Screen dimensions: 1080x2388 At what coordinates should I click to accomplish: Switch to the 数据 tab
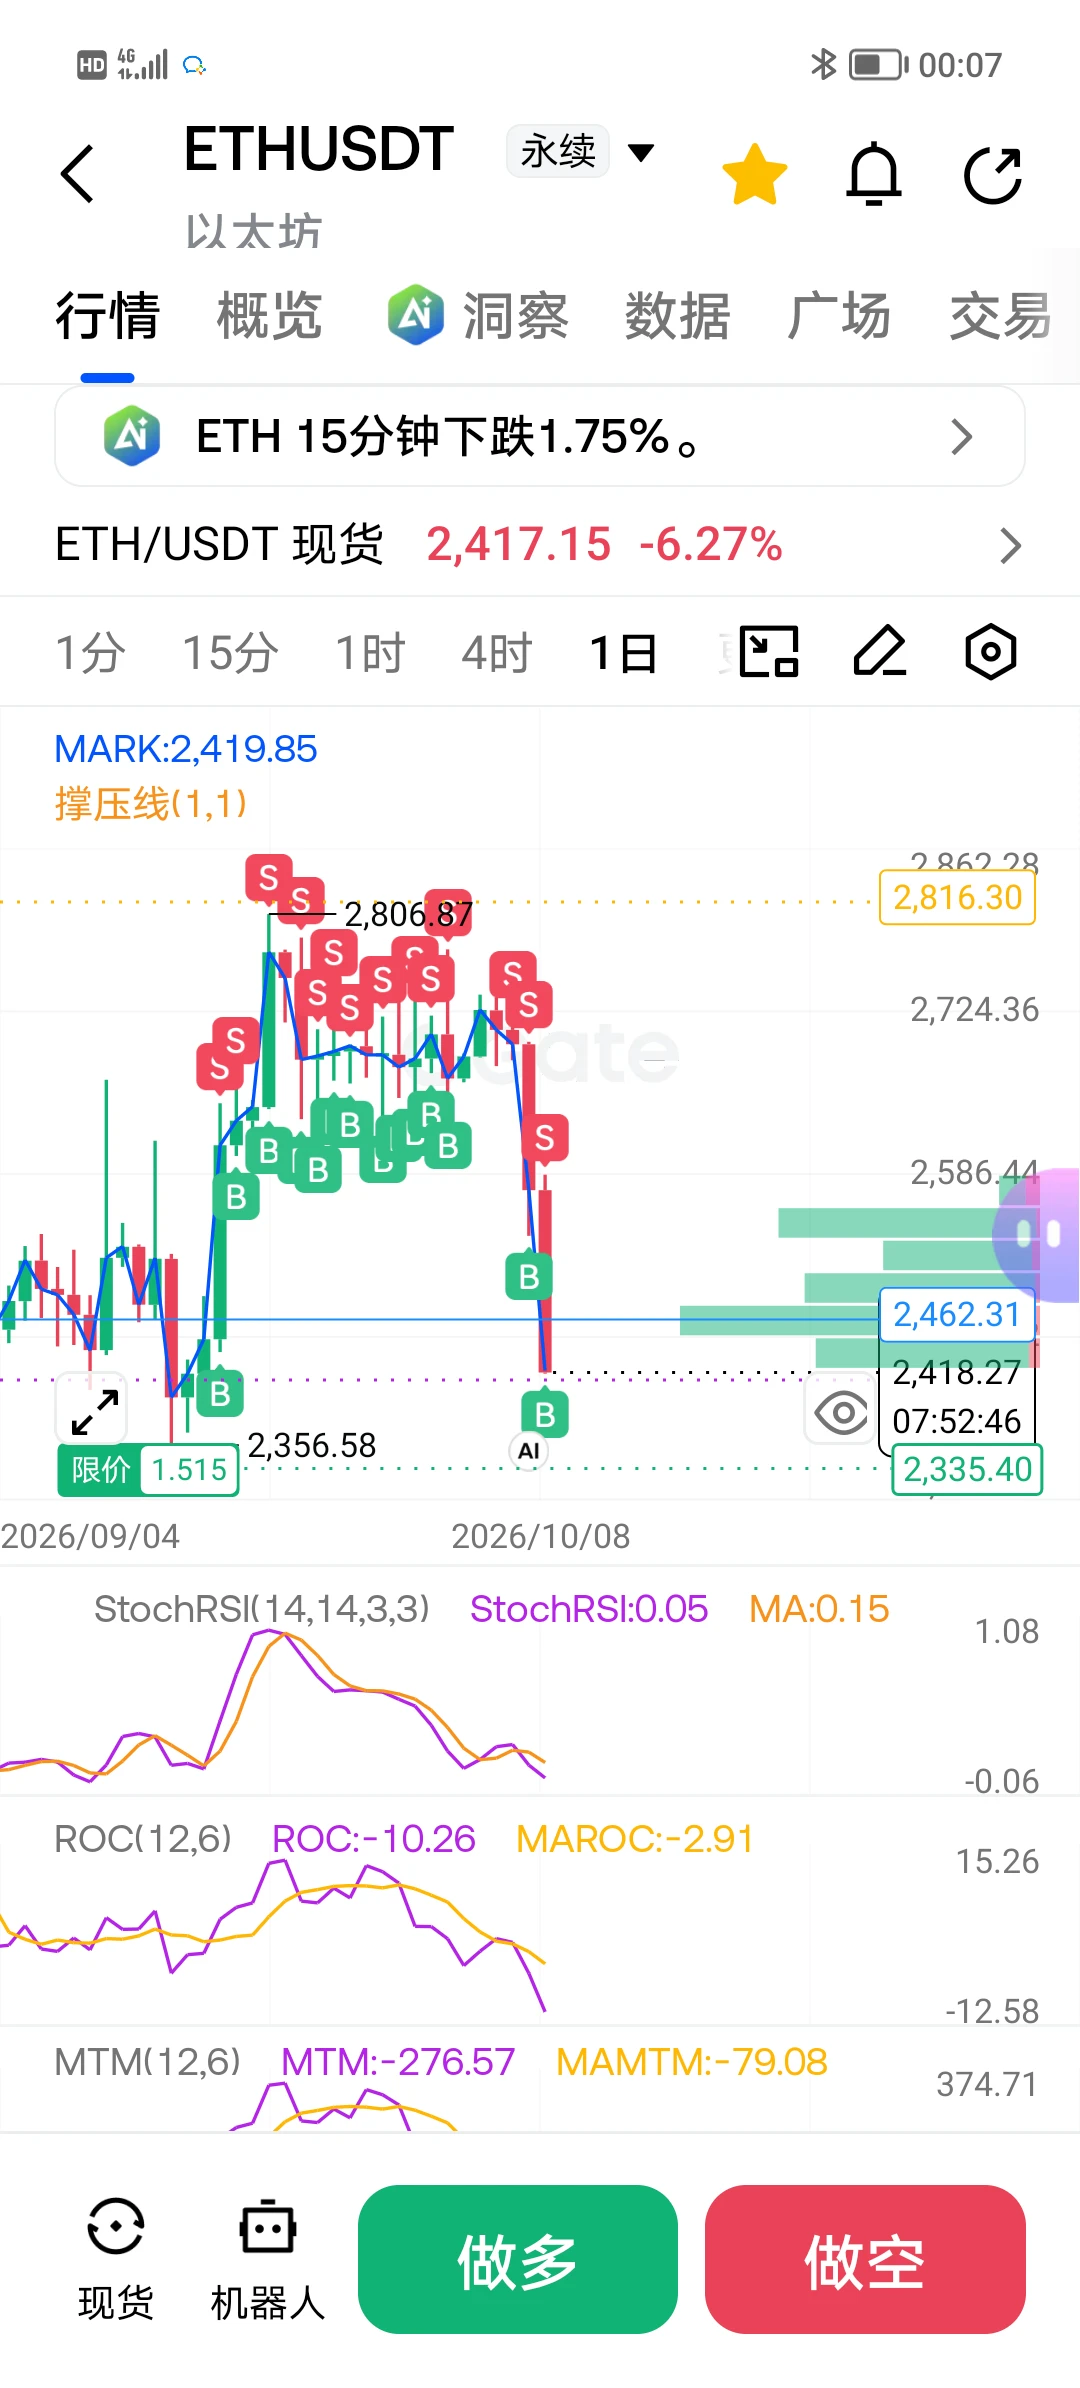point(677,316)
